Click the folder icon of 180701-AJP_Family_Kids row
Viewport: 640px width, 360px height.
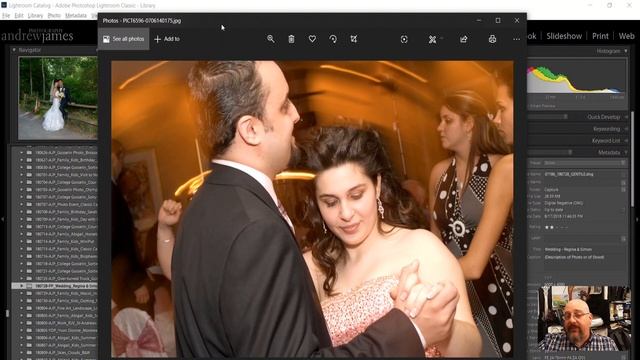[29, 174]
